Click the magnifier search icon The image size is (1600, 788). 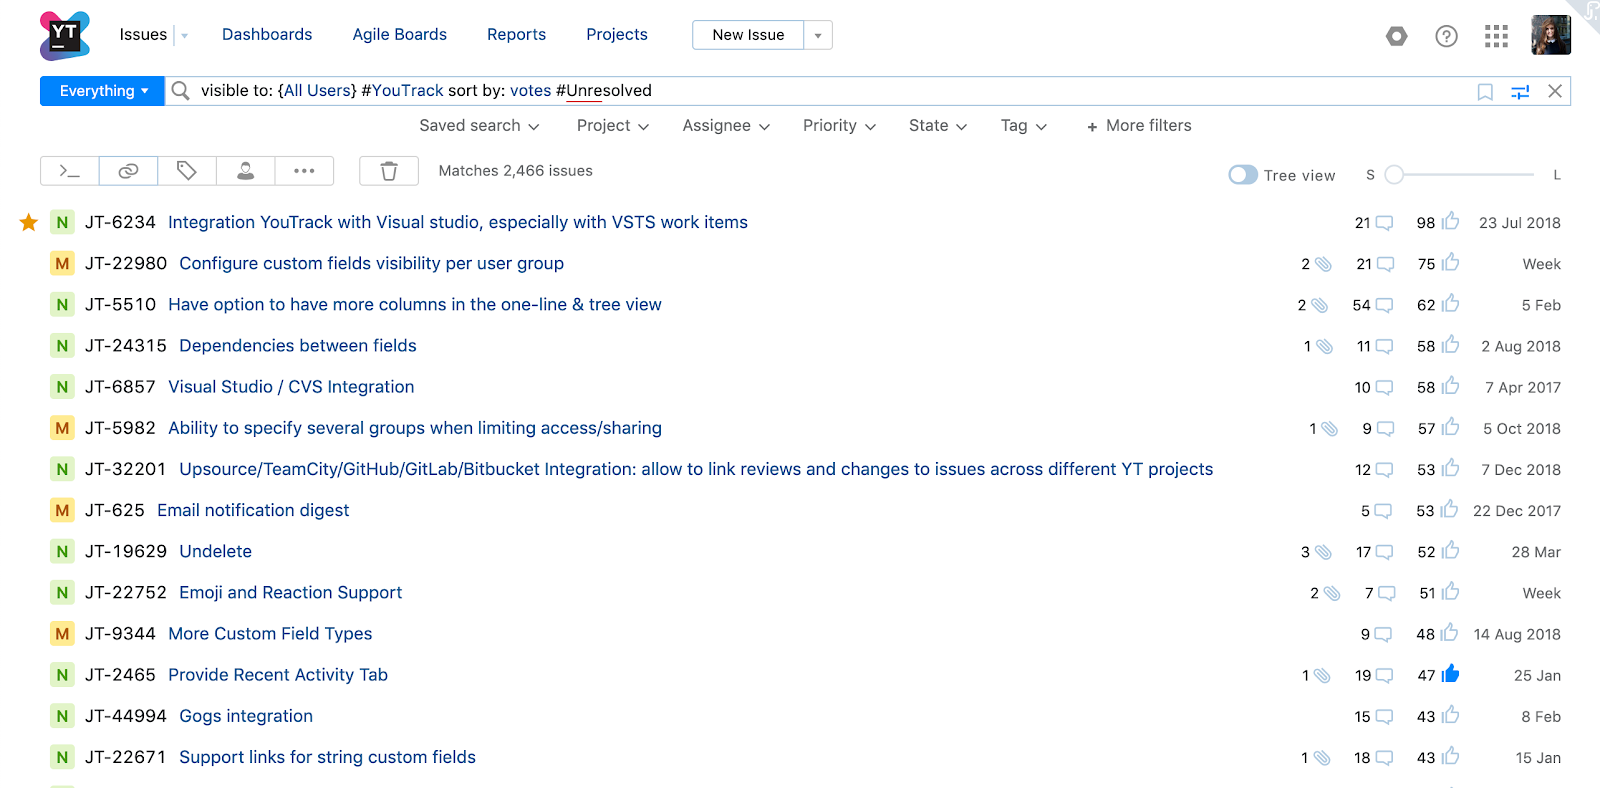point(181,91)
